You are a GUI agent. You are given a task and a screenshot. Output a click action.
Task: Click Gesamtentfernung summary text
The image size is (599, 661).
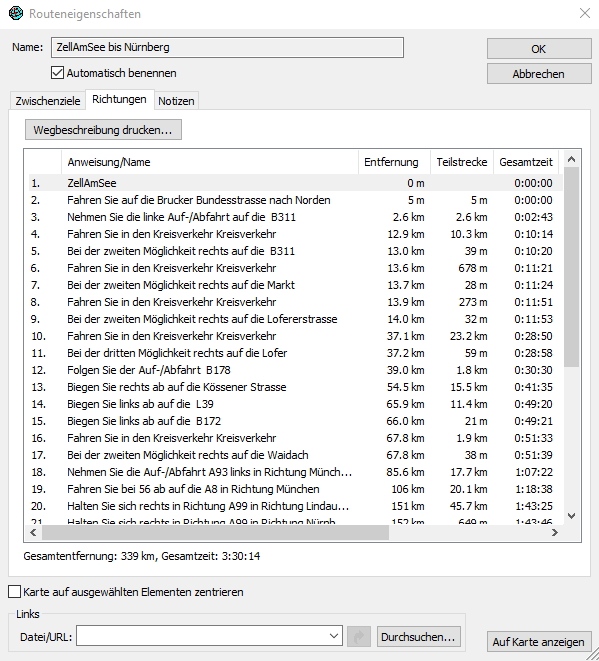142,556
